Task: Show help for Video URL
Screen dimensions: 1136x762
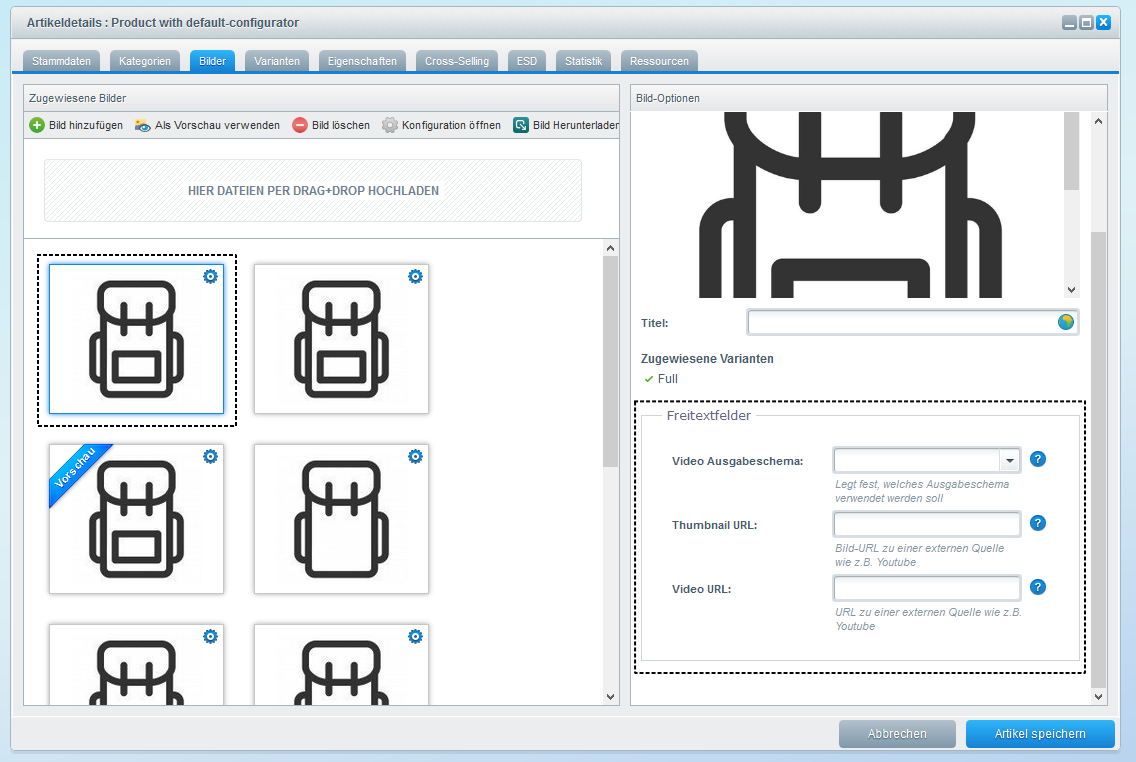Action: click(x=1037, y=587)
